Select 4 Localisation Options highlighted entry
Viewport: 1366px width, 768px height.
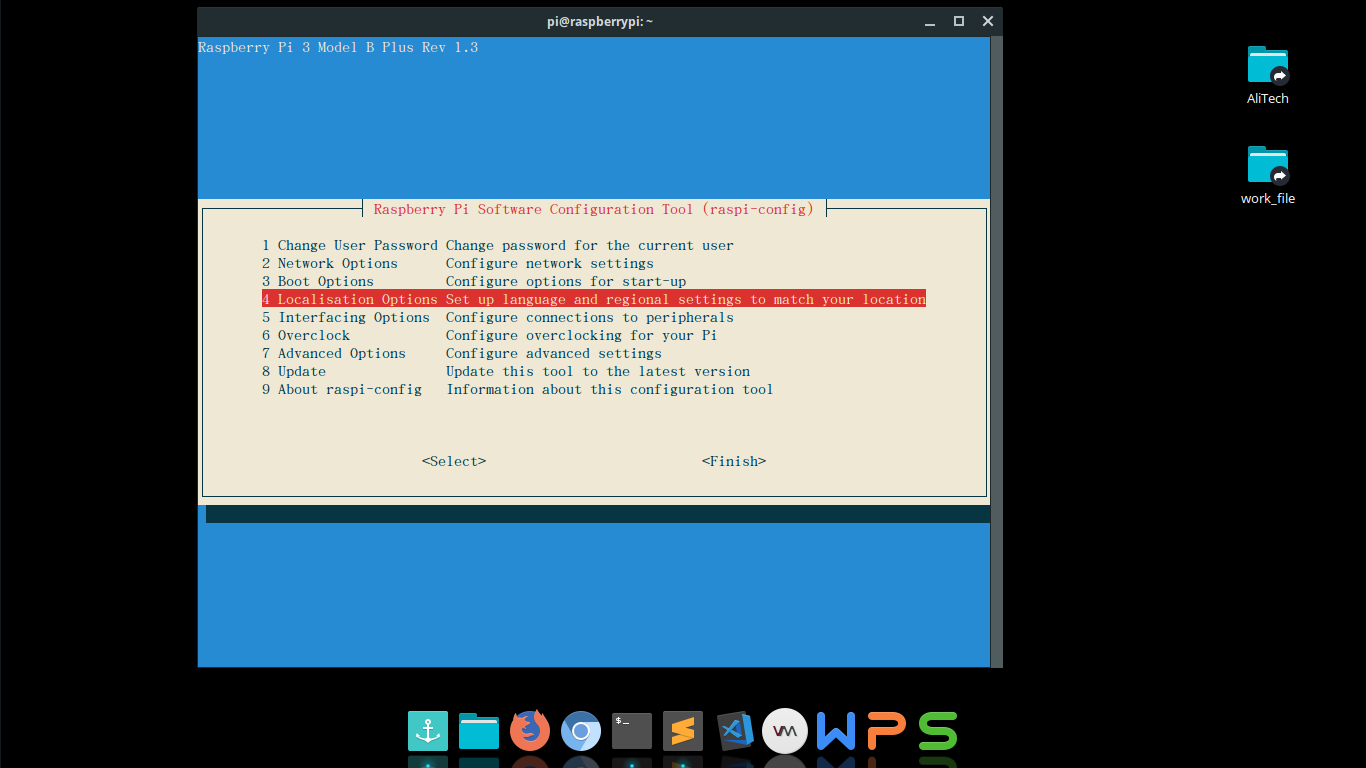[594, 299]
